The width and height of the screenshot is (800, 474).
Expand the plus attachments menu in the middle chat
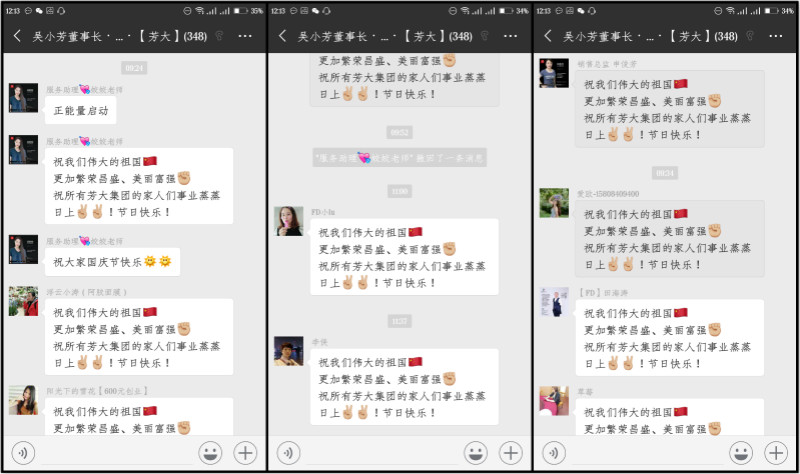511,452
